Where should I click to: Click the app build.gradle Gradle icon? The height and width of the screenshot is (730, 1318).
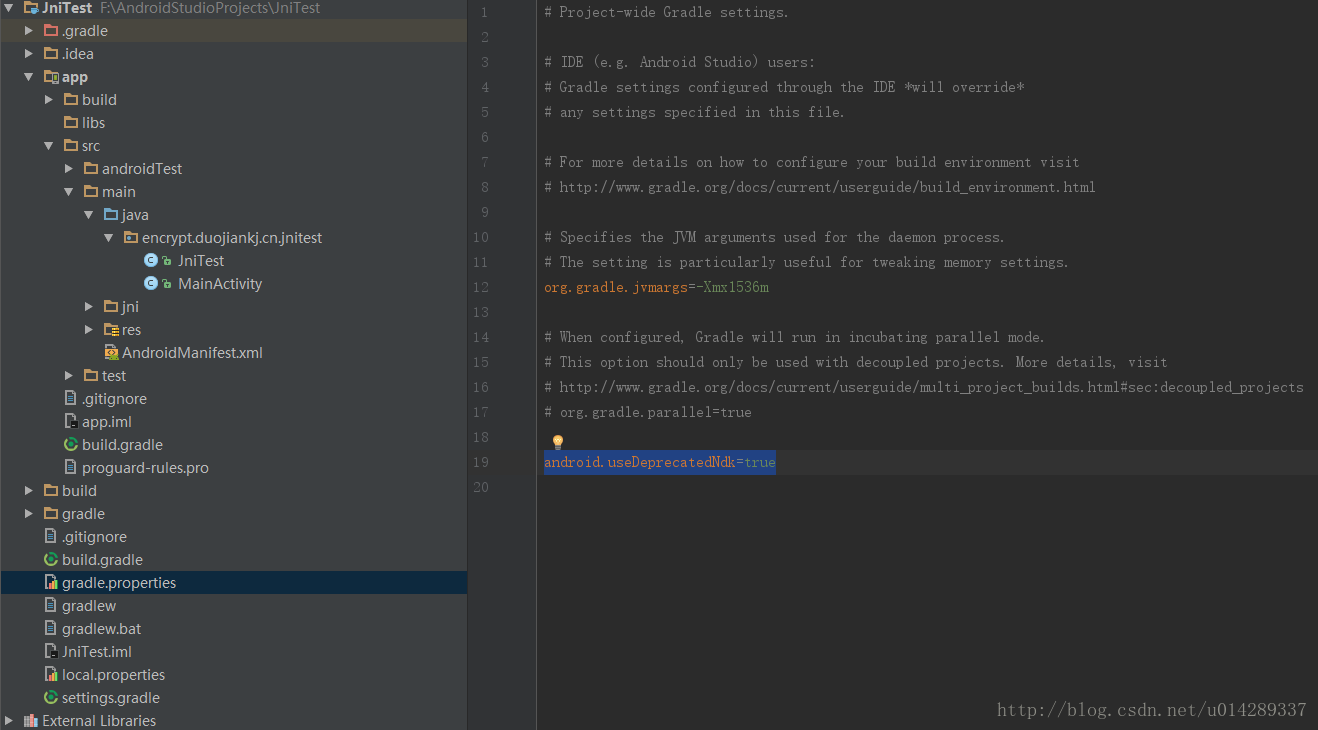click(71, 445)
